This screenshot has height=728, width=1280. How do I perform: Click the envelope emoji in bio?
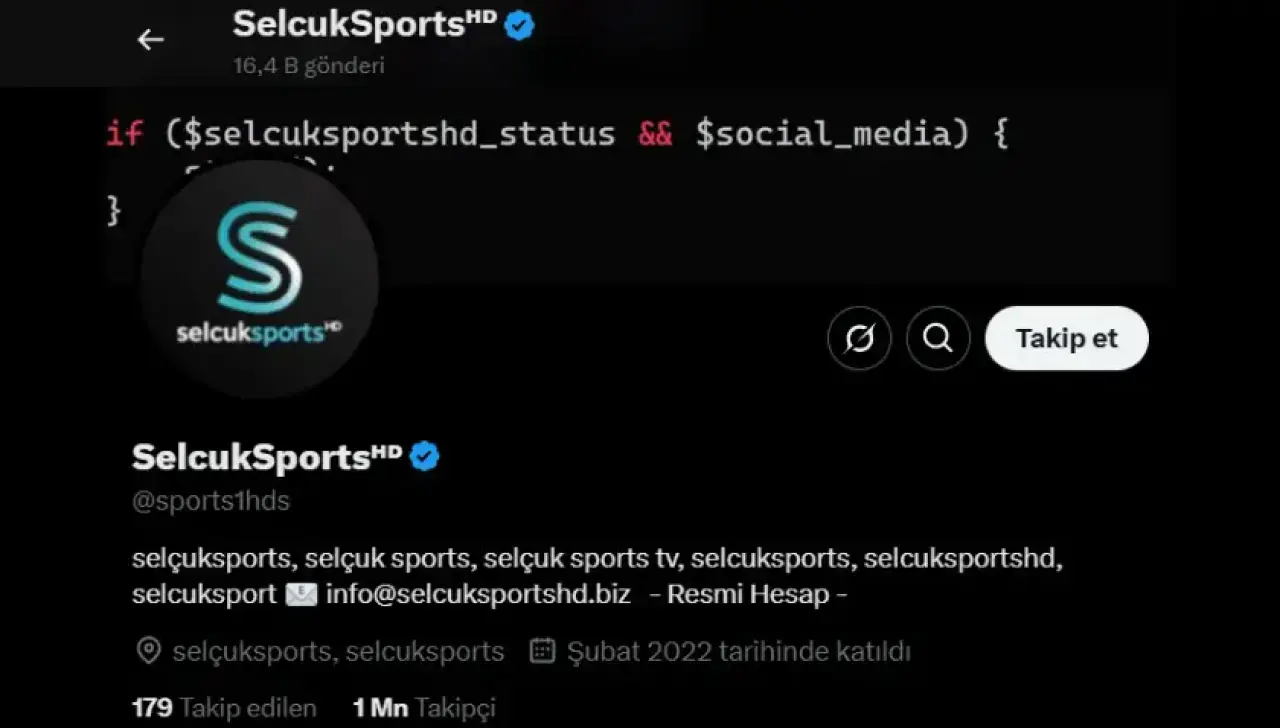click(x=301, y=595)
